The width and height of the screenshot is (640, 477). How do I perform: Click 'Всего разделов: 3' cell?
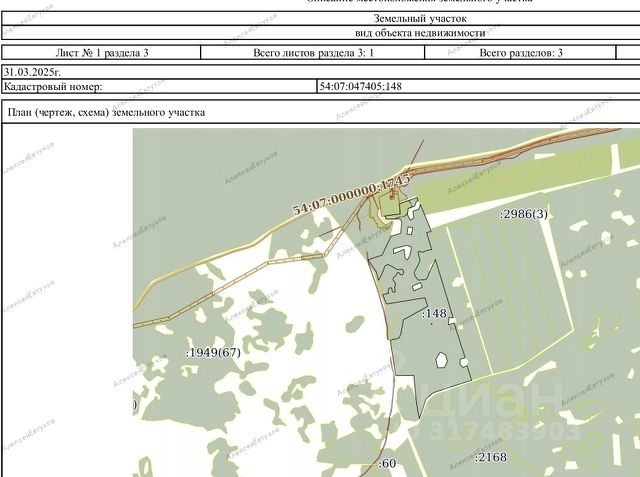pos(520,53)
